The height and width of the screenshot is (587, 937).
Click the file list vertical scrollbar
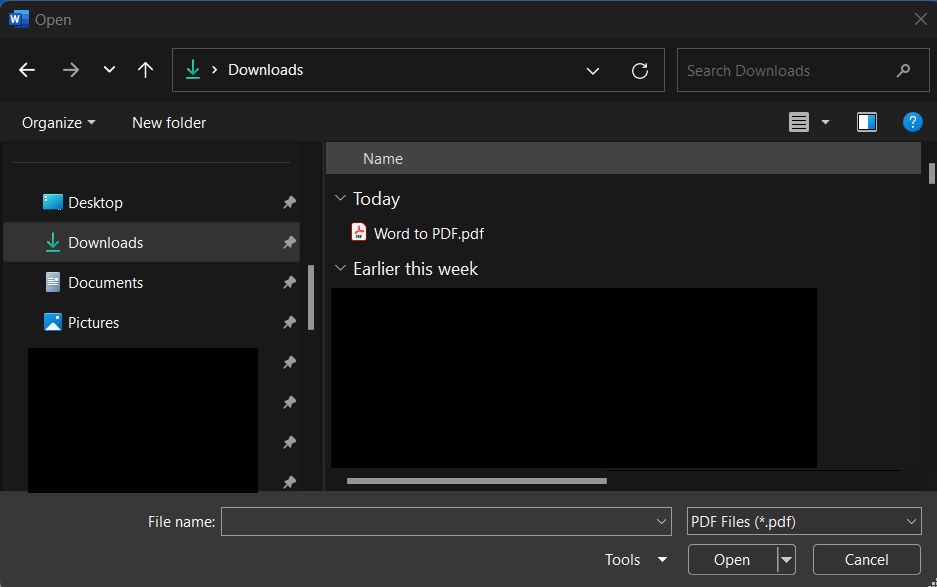(x=931, y=173)
